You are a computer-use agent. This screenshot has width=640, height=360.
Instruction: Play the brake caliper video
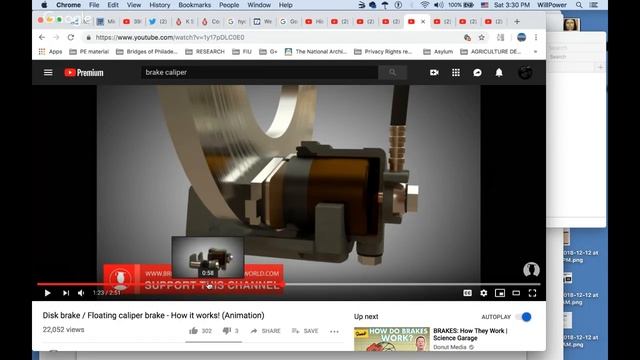pyautogui.click(x=47, y=293)
